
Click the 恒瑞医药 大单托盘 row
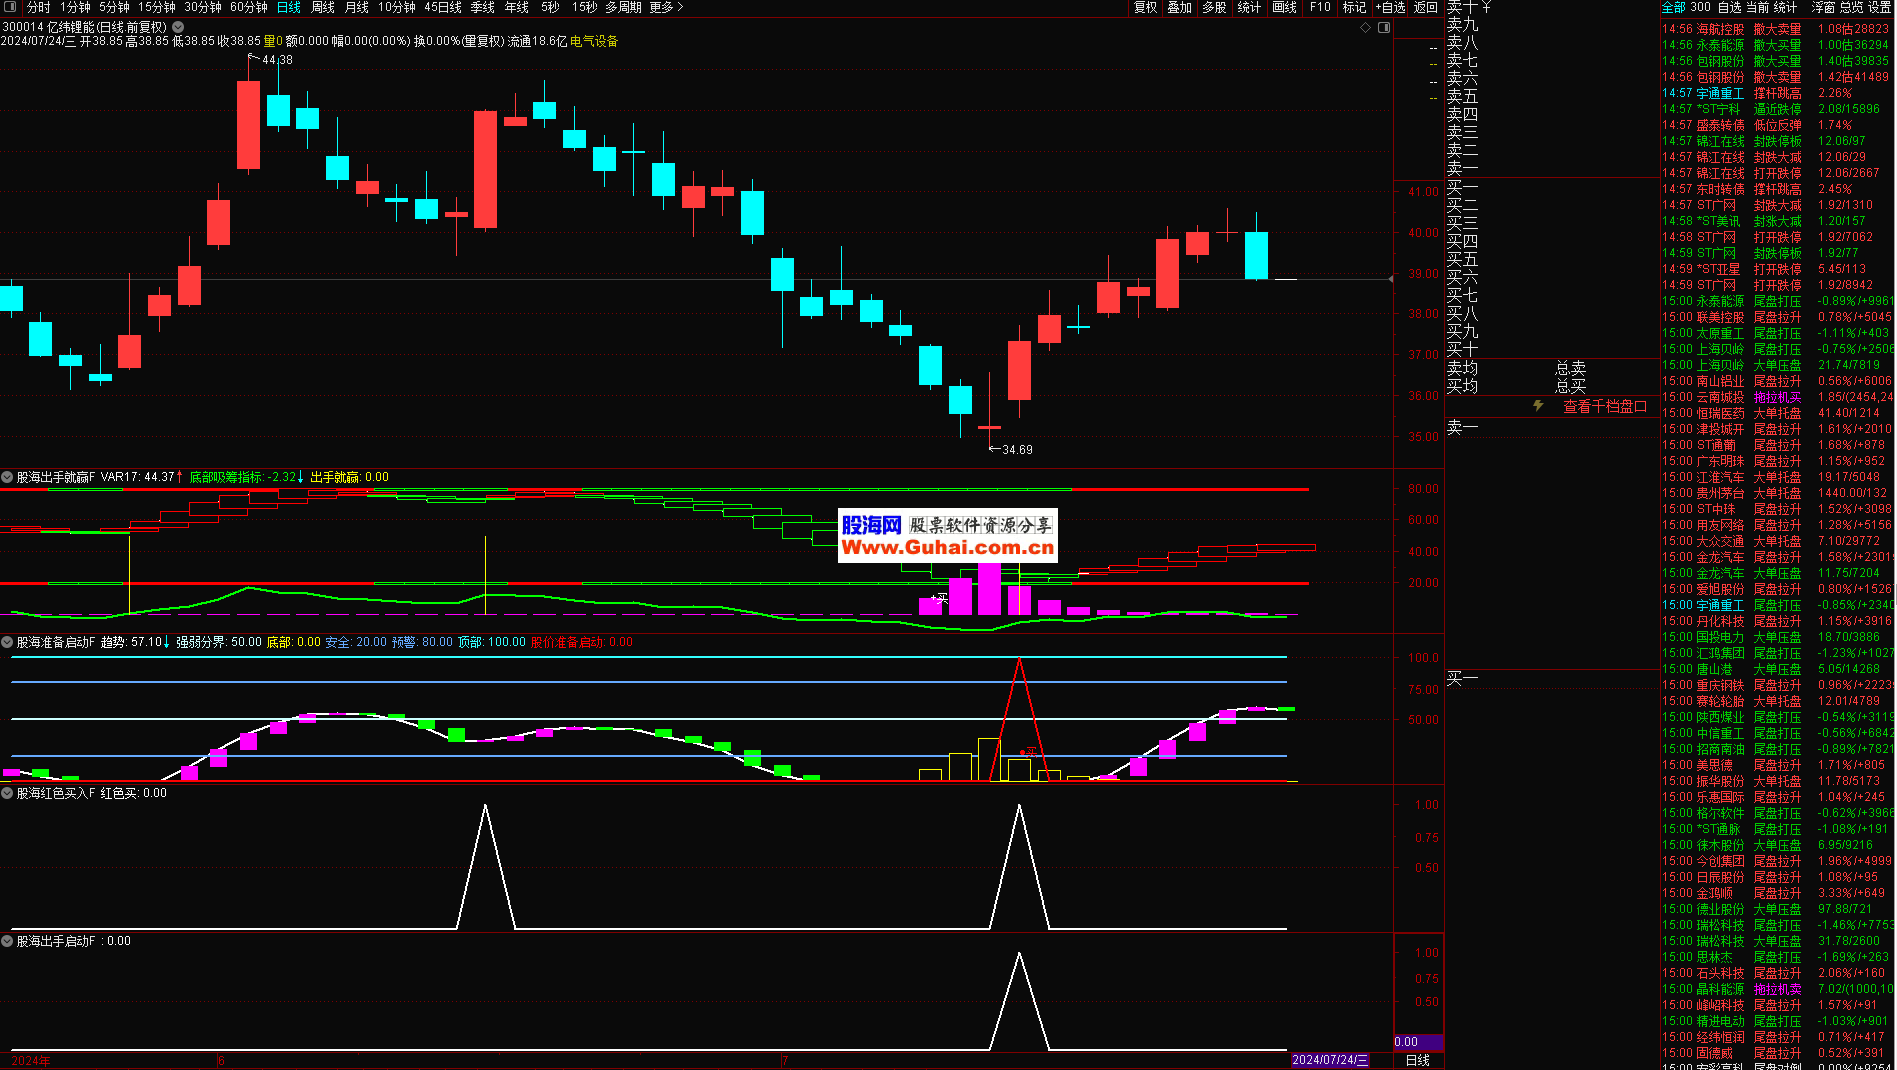coord(1776,413)
